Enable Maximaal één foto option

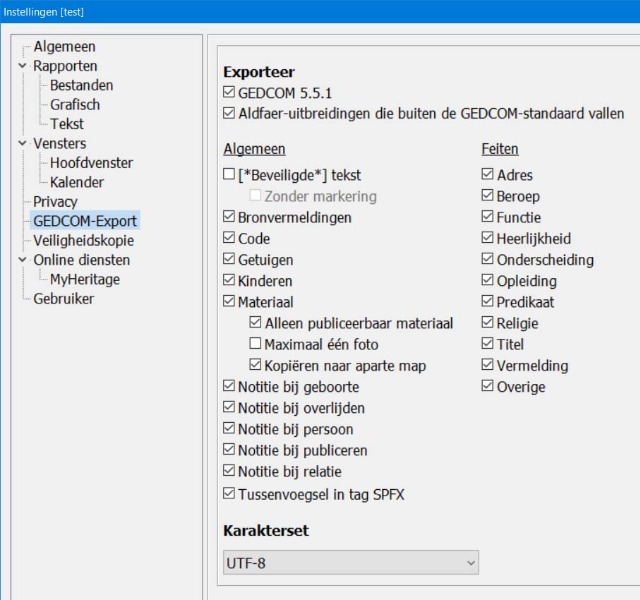(256, 344)
